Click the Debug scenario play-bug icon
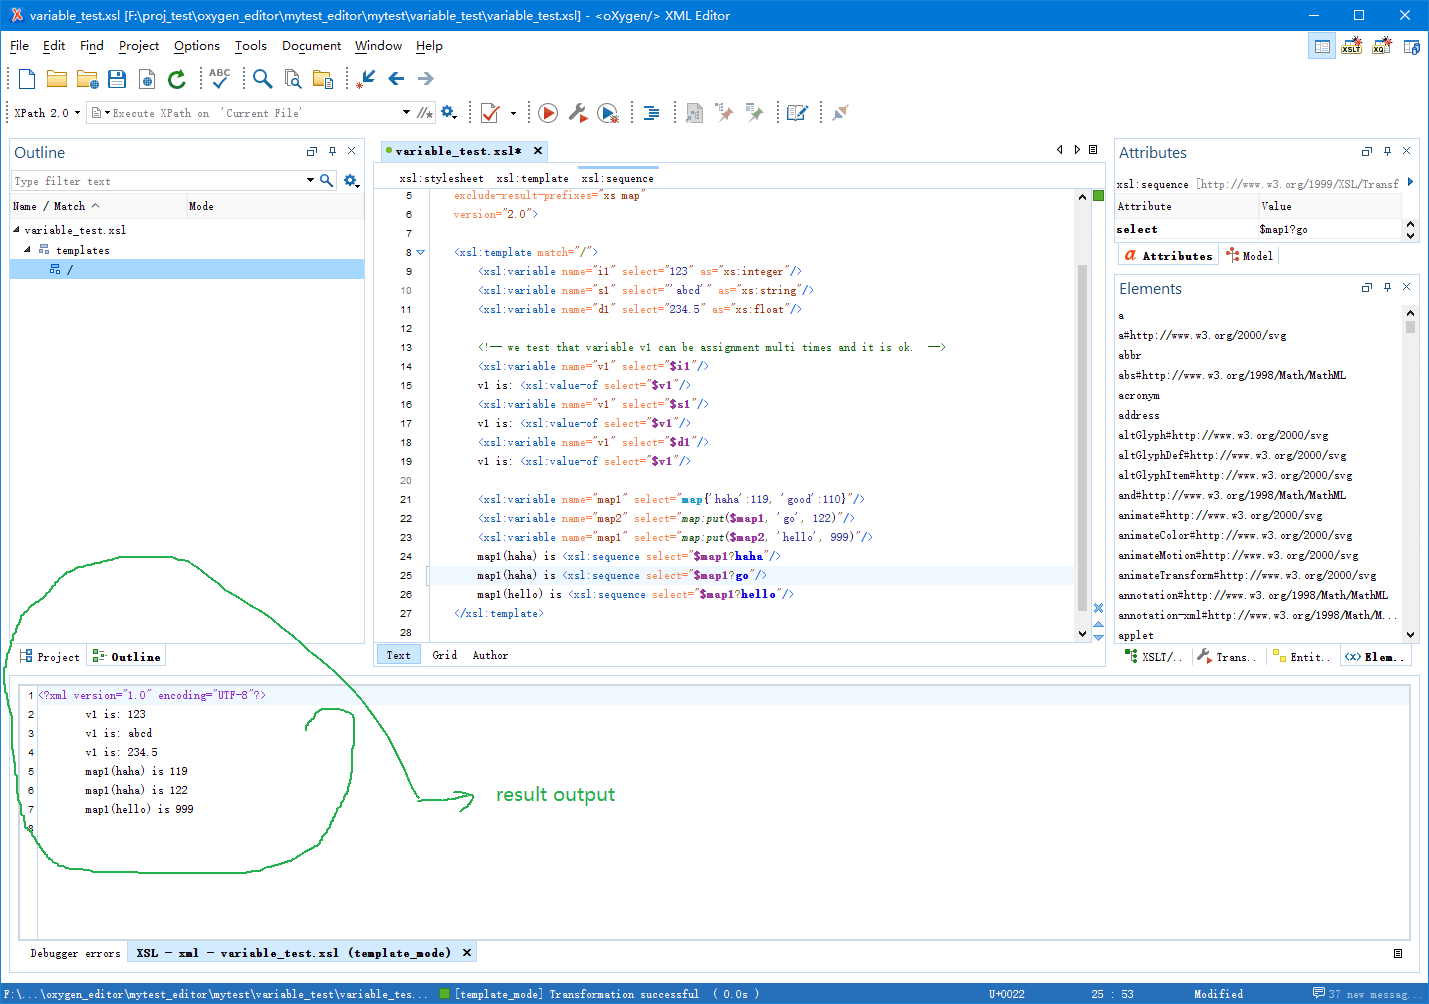This screenshot has height=1004, width=1429. click(x=608, y=113)
